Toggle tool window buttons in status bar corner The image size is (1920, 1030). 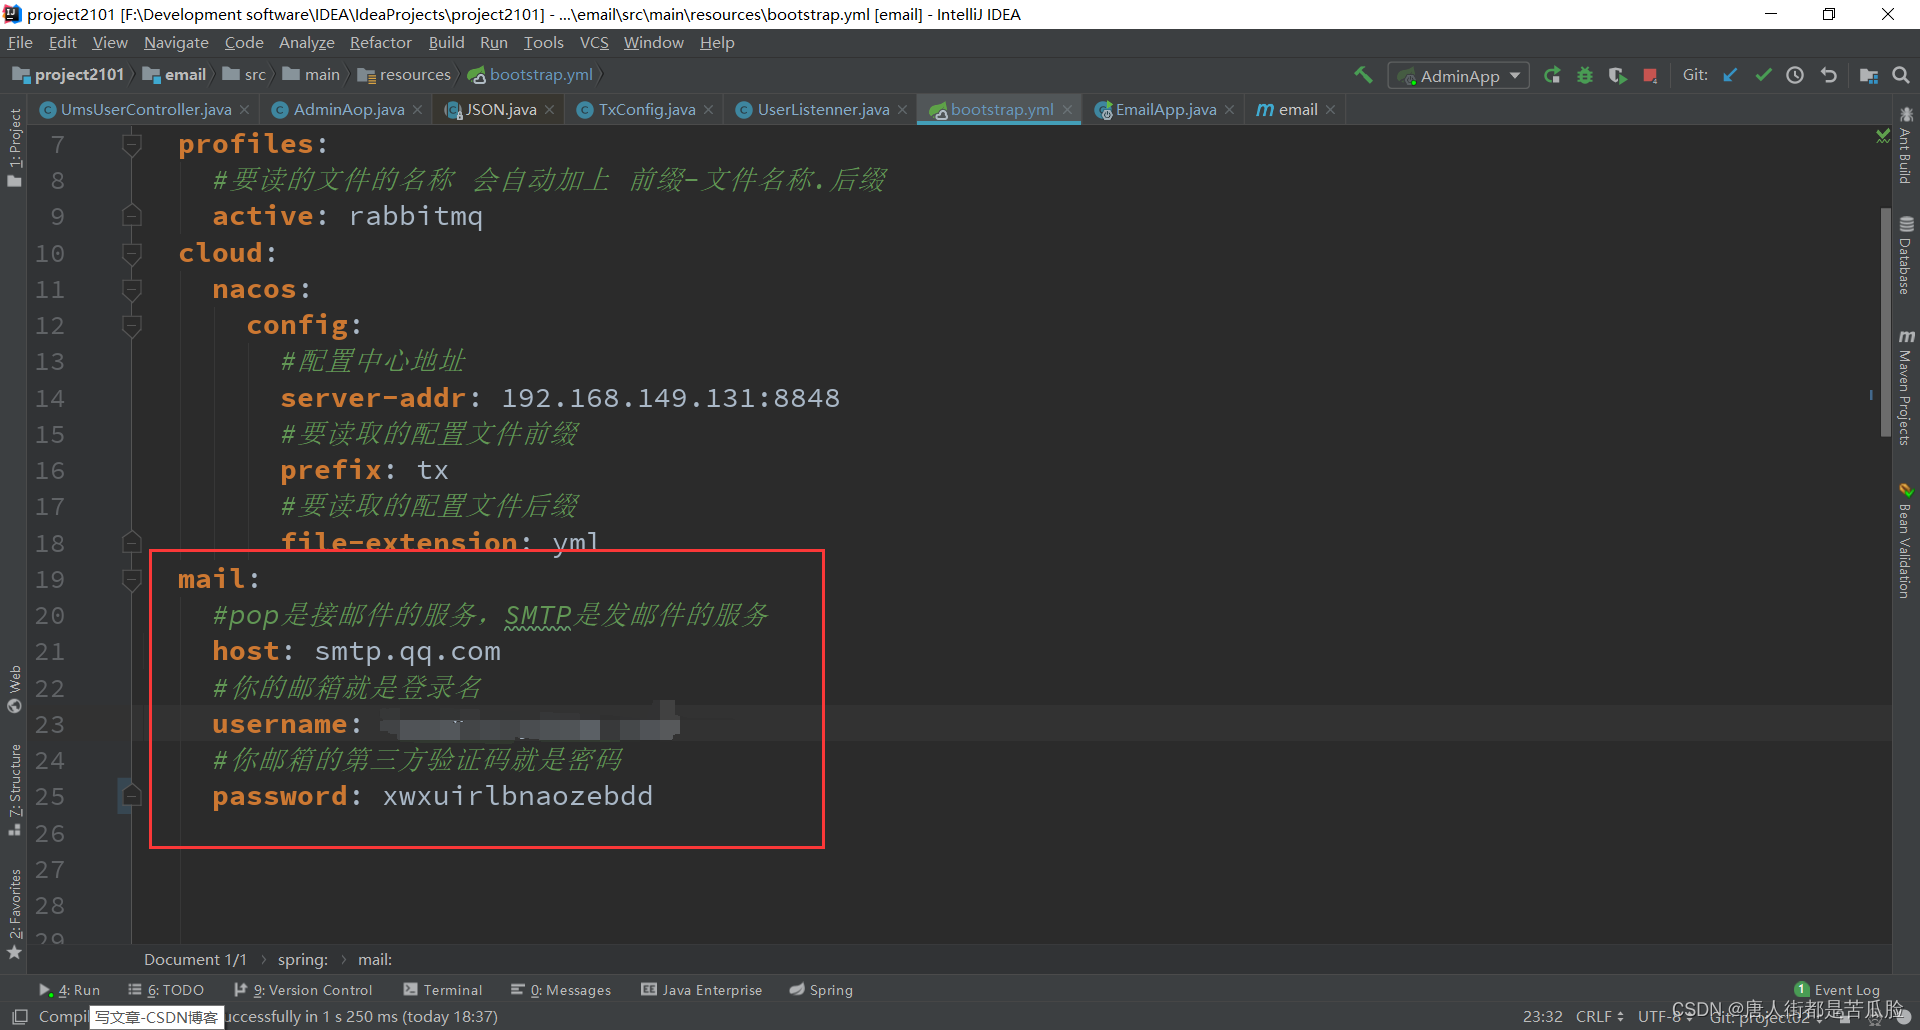pyautogui.click(x=19, y=1016)
